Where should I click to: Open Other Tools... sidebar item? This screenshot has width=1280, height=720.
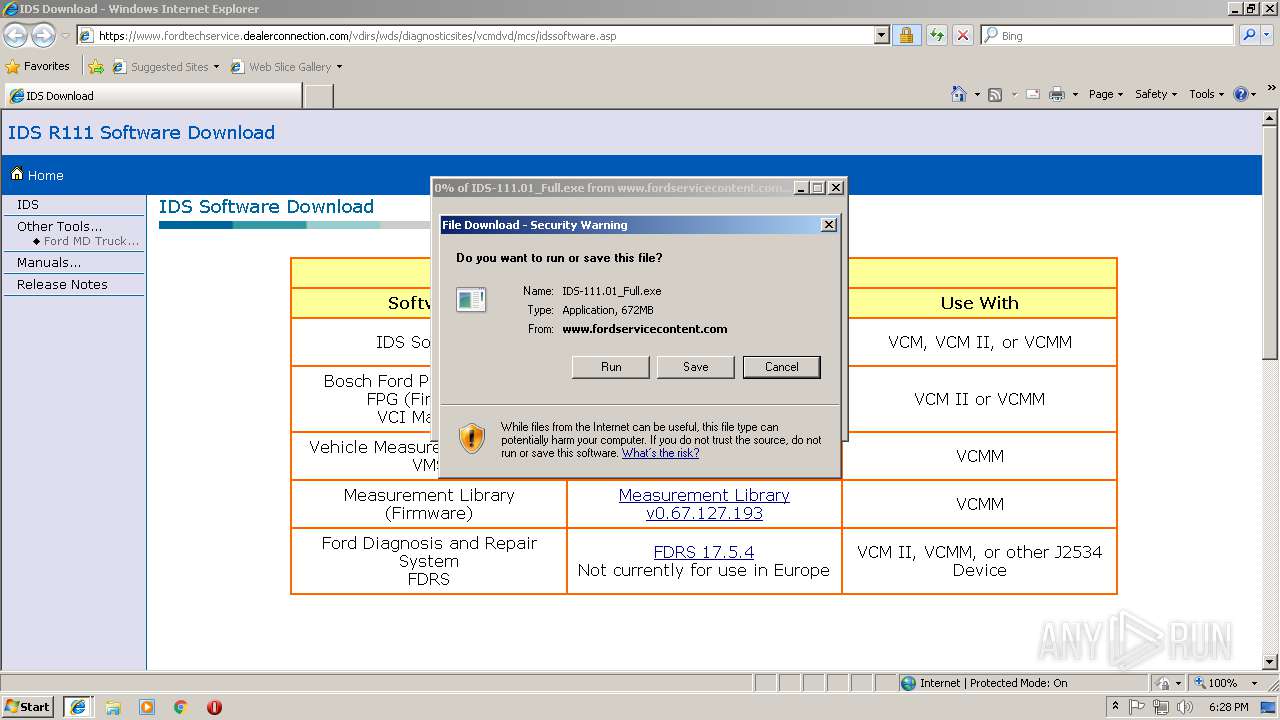click(x=60, y=226)
